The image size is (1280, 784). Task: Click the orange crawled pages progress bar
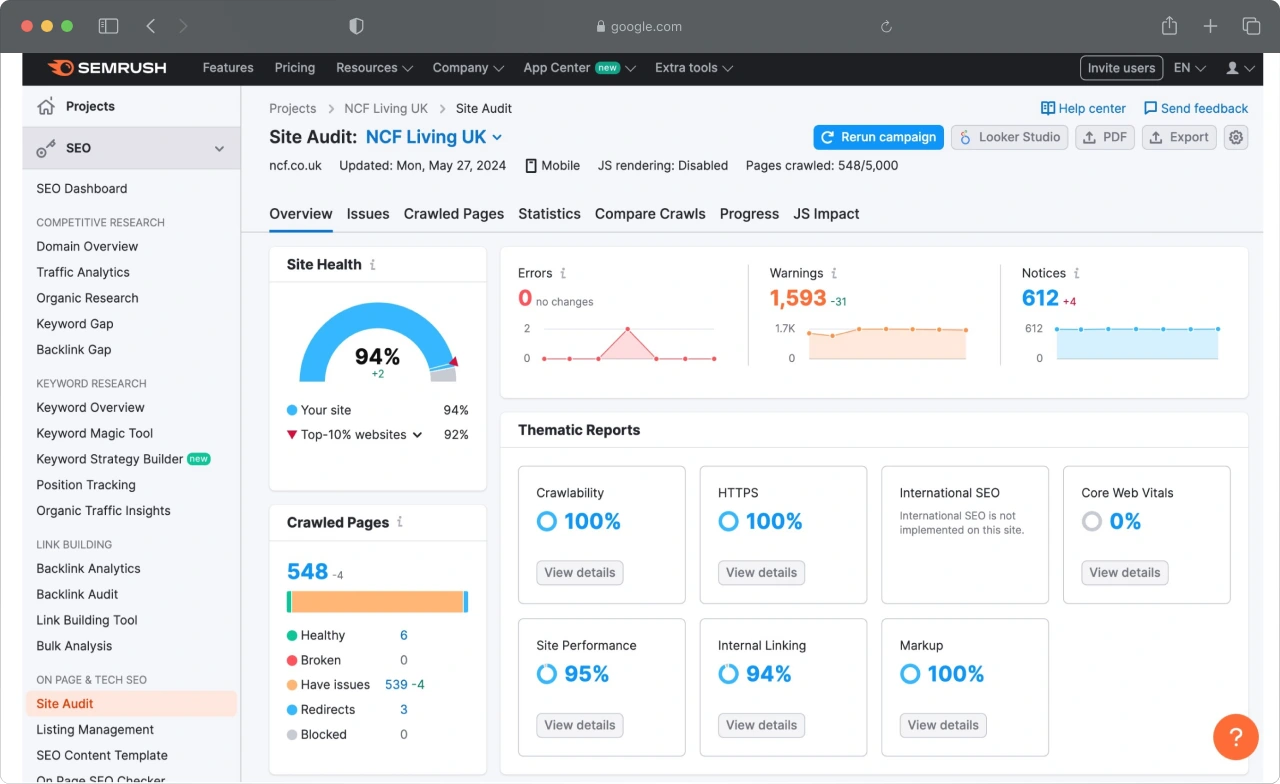pos(377,602)
